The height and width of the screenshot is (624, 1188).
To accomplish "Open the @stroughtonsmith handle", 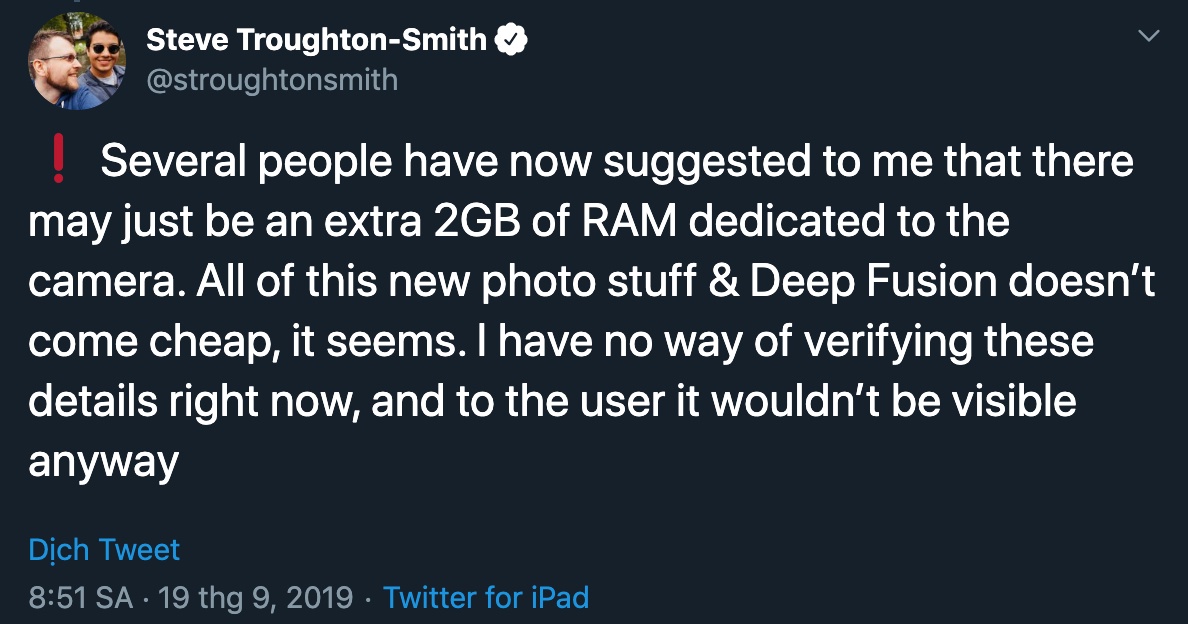I will click(271, 79).
